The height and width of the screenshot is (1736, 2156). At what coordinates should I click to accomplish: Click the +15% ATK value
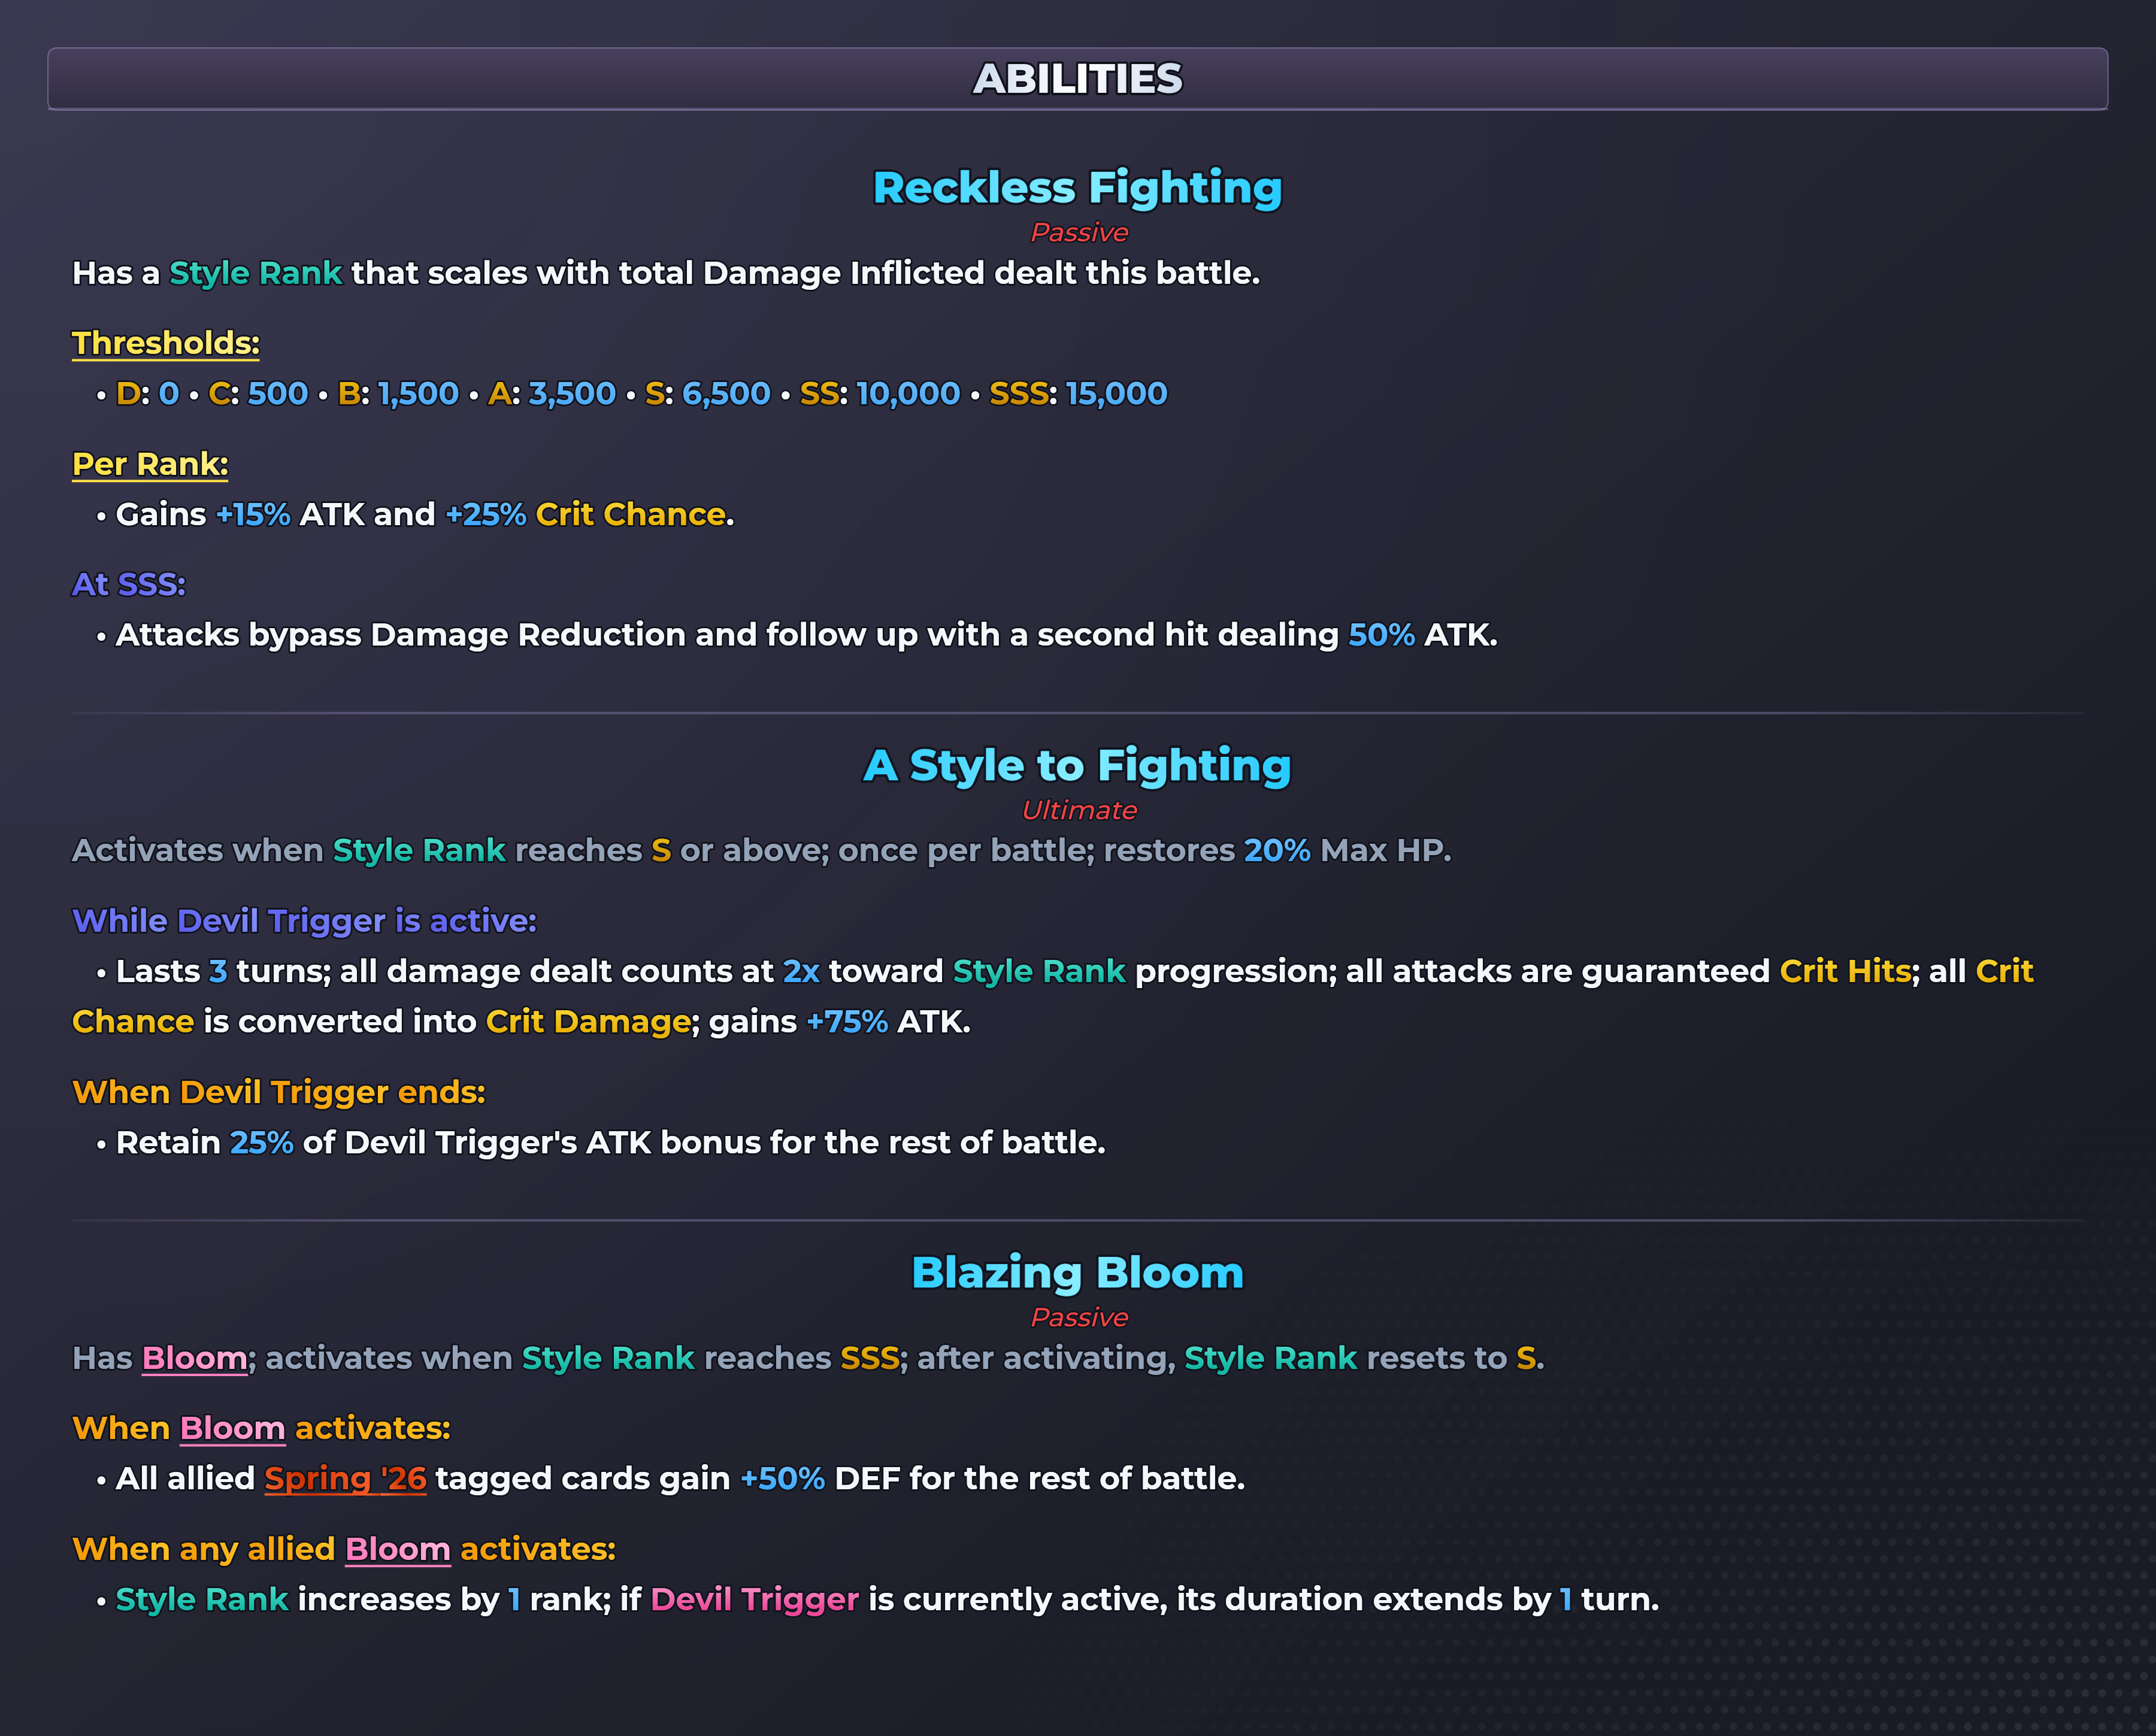(253, 514)
